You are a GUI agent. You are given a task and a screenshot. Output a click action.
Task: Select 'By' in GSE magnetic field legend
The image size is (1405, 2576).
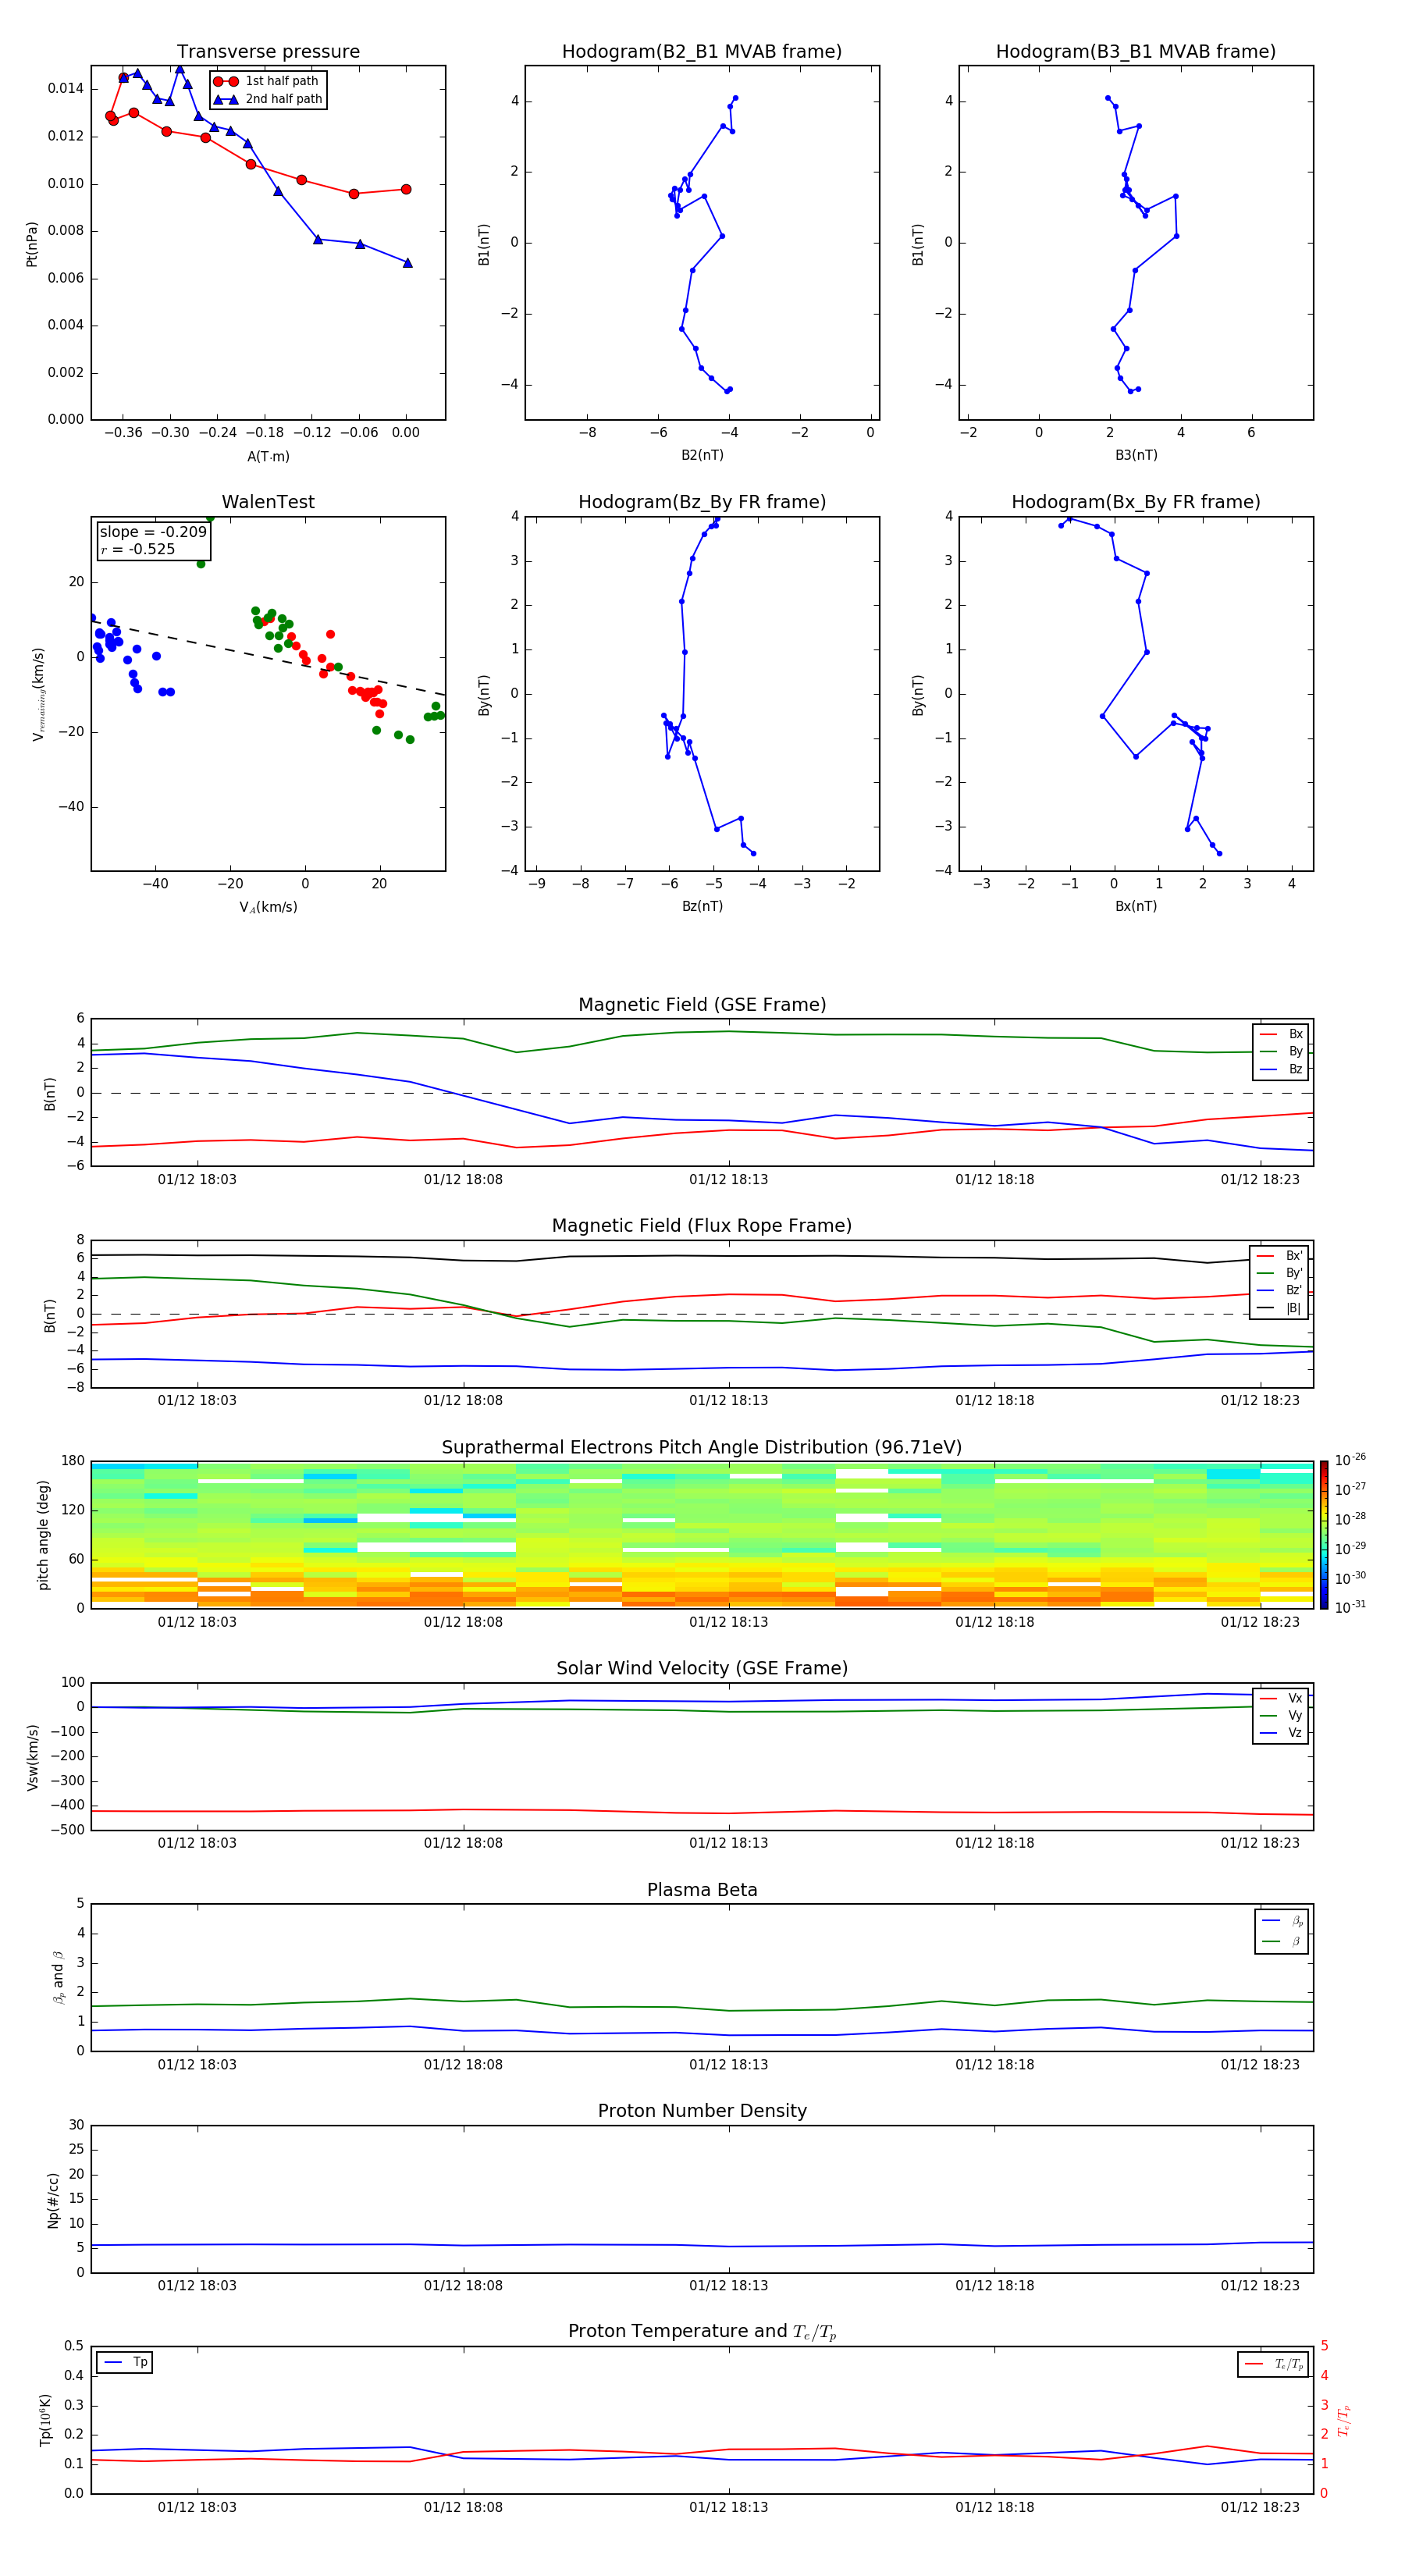tap(1281, 1051)
